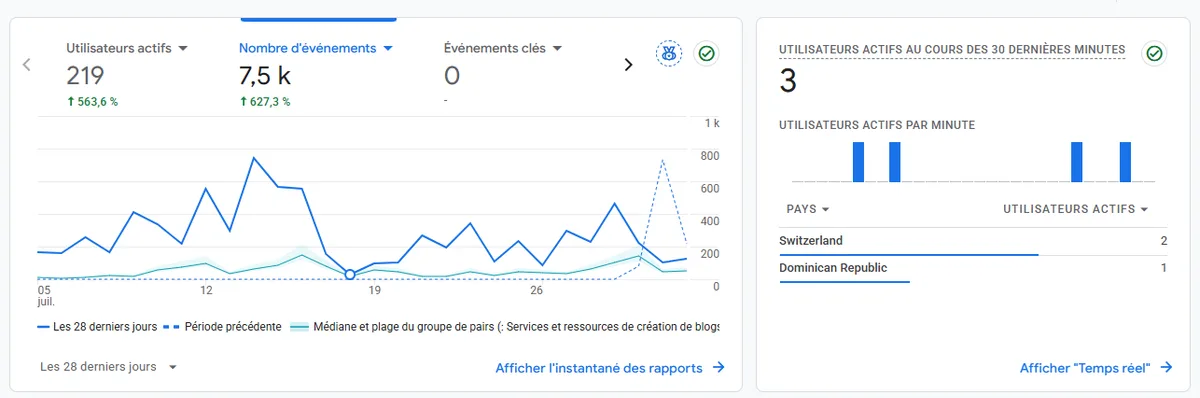Click the 12 date label on chart axis
The height and width of the screenshot is (398, 1200).
206,290
